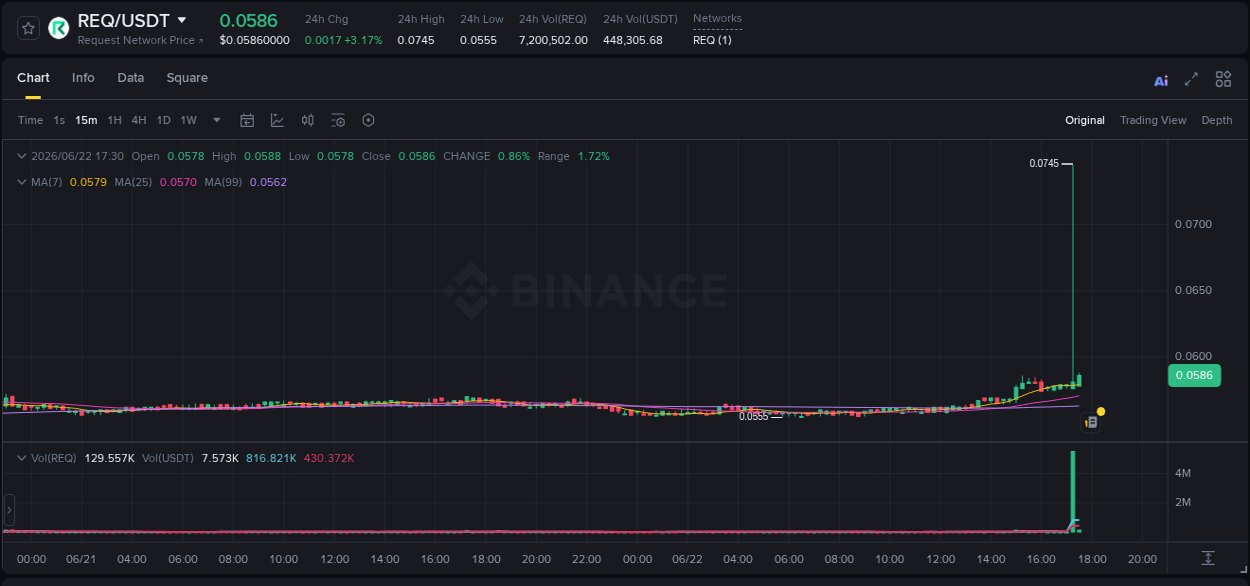
Task: Open the go-to-date calendar icon
Action: point(247,120)
